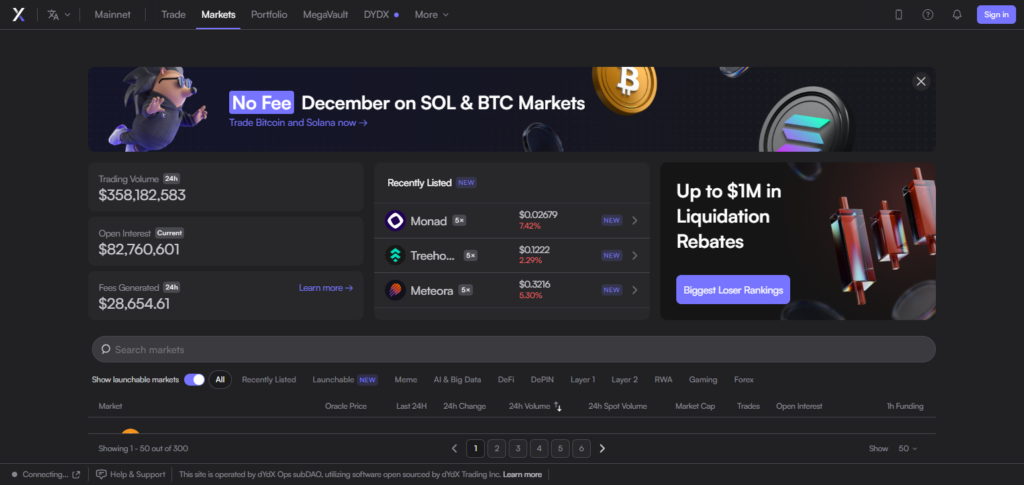Image resolution: width=1024 pixels, height=485 pixels.
Task: Click the Meteora token icon
Action: (394, 290)
